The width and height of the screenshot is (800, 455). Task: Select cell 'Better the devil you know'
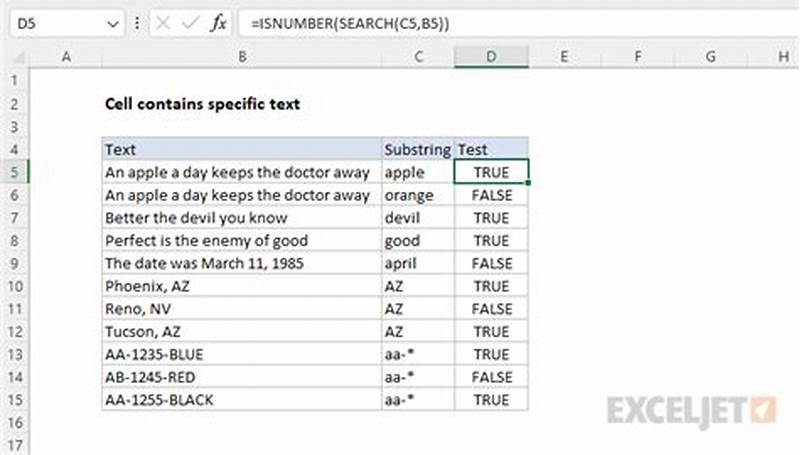(x=242, y=218)
